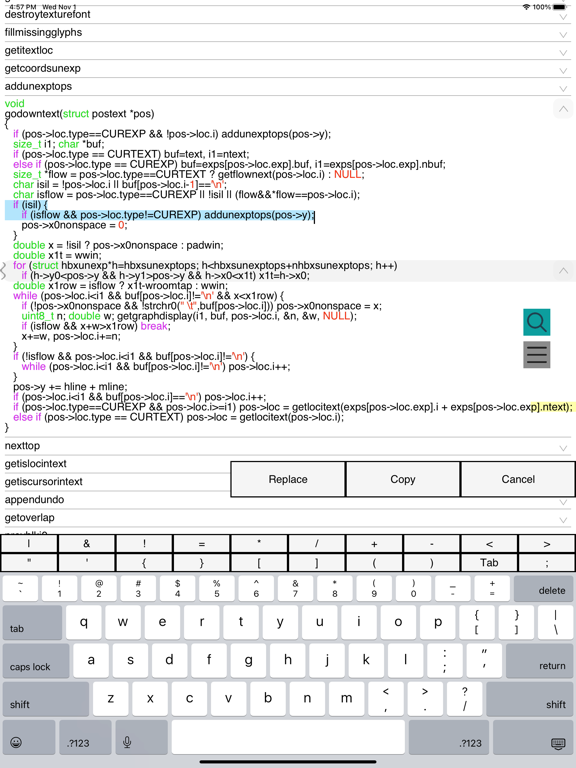Expand the getoverlap function
This screenshot has height=768, width=576.
(x=563, y=520)
